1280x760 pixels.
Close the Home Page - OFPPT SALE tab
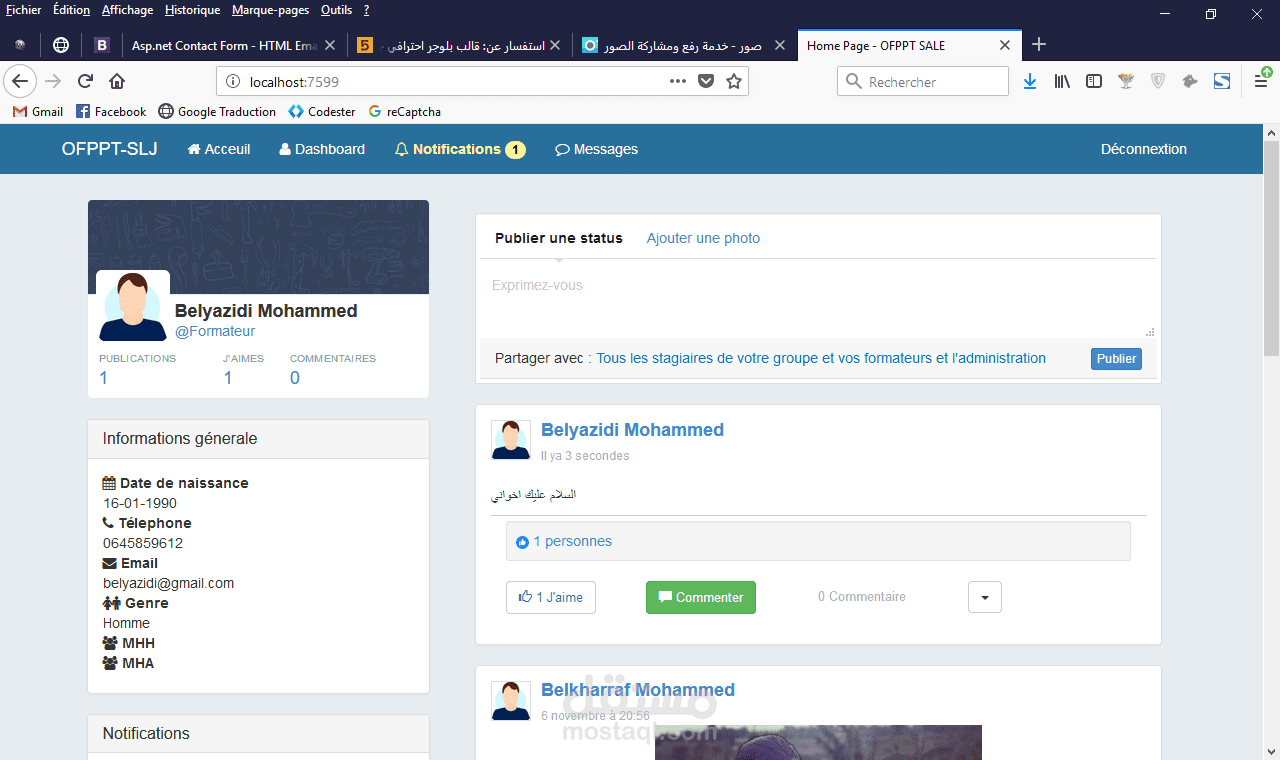coord(1006,45)
